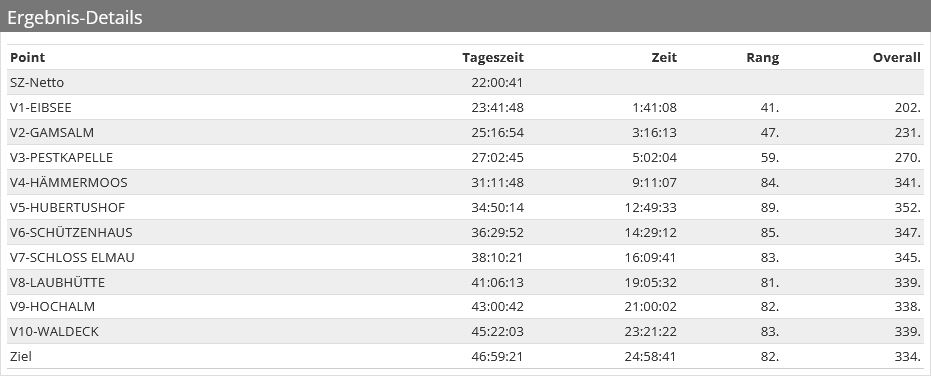Image resolution: width=931 pixels, height=376 pixels.
Task: Select the V1-EIBSEE row label
Action: click(x=41, y=108)
